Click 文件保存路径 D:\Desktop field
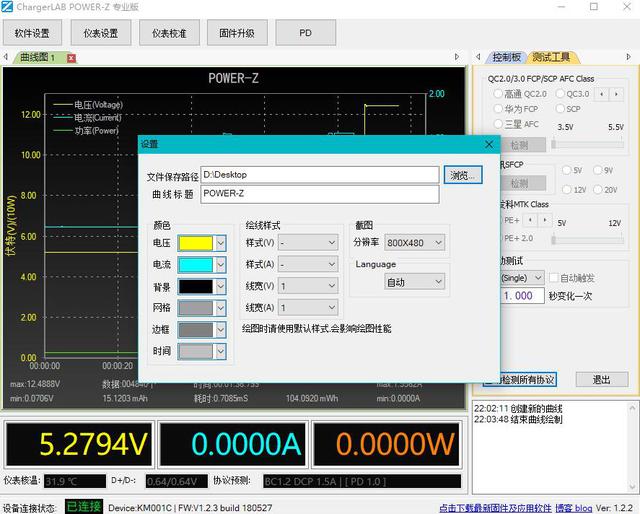 [320, 175]
